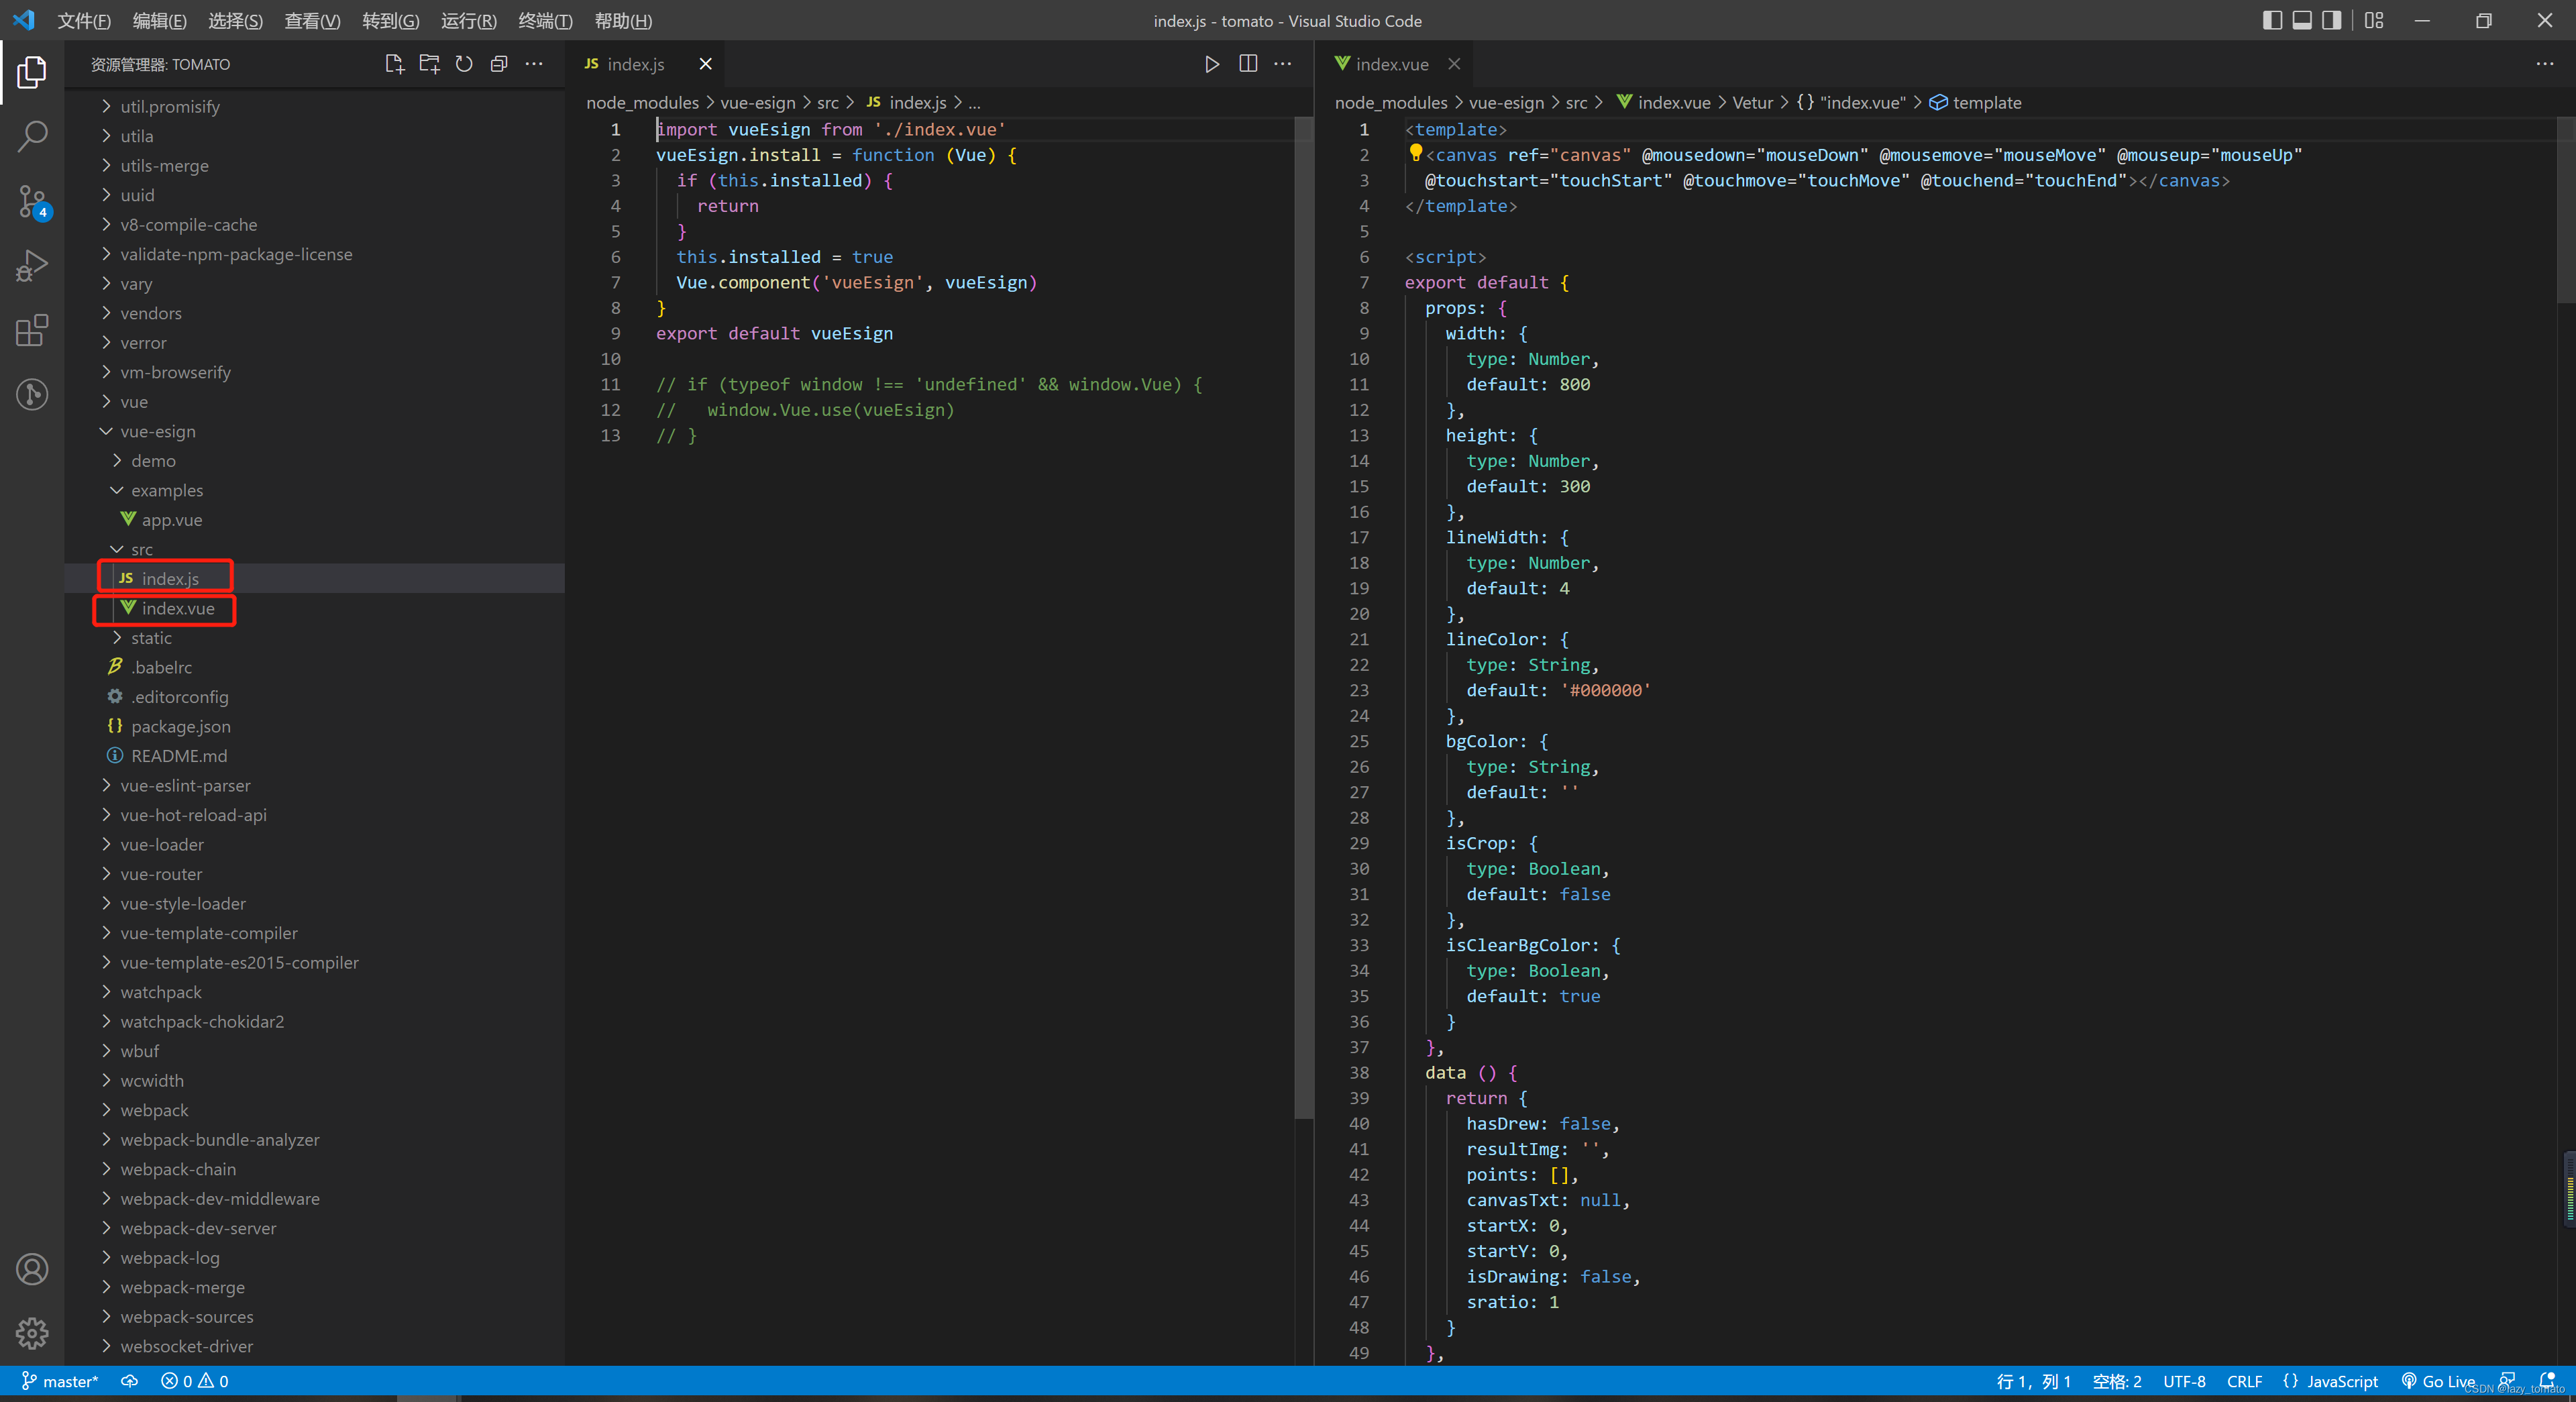The height and width of the screenshot is (1402, 2576).
Task: Click line 9 export default vueEsign
Action: point(774,333)
